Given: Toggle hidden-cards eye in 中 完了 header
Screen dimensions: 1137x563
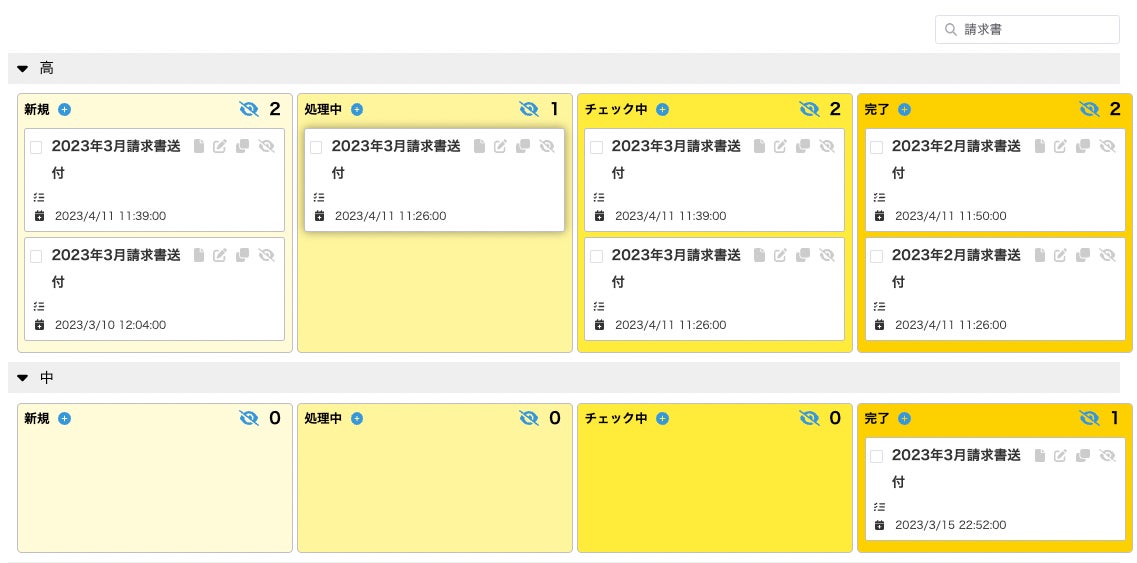Looking at the screenshot, I should pos(1089,419).
